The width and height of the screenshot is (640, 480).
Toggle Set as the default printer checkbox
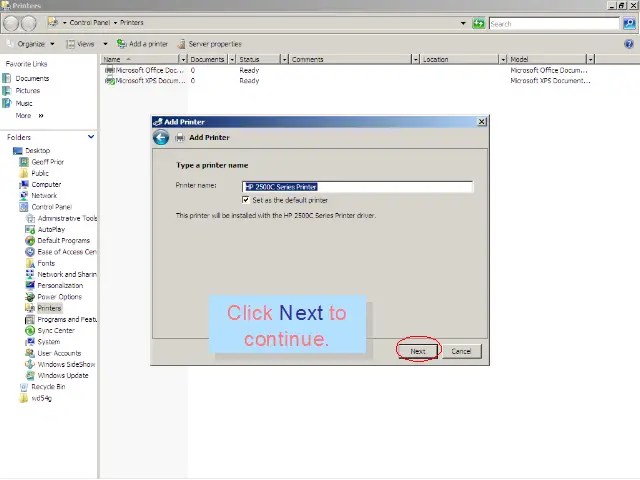[246, 200]
